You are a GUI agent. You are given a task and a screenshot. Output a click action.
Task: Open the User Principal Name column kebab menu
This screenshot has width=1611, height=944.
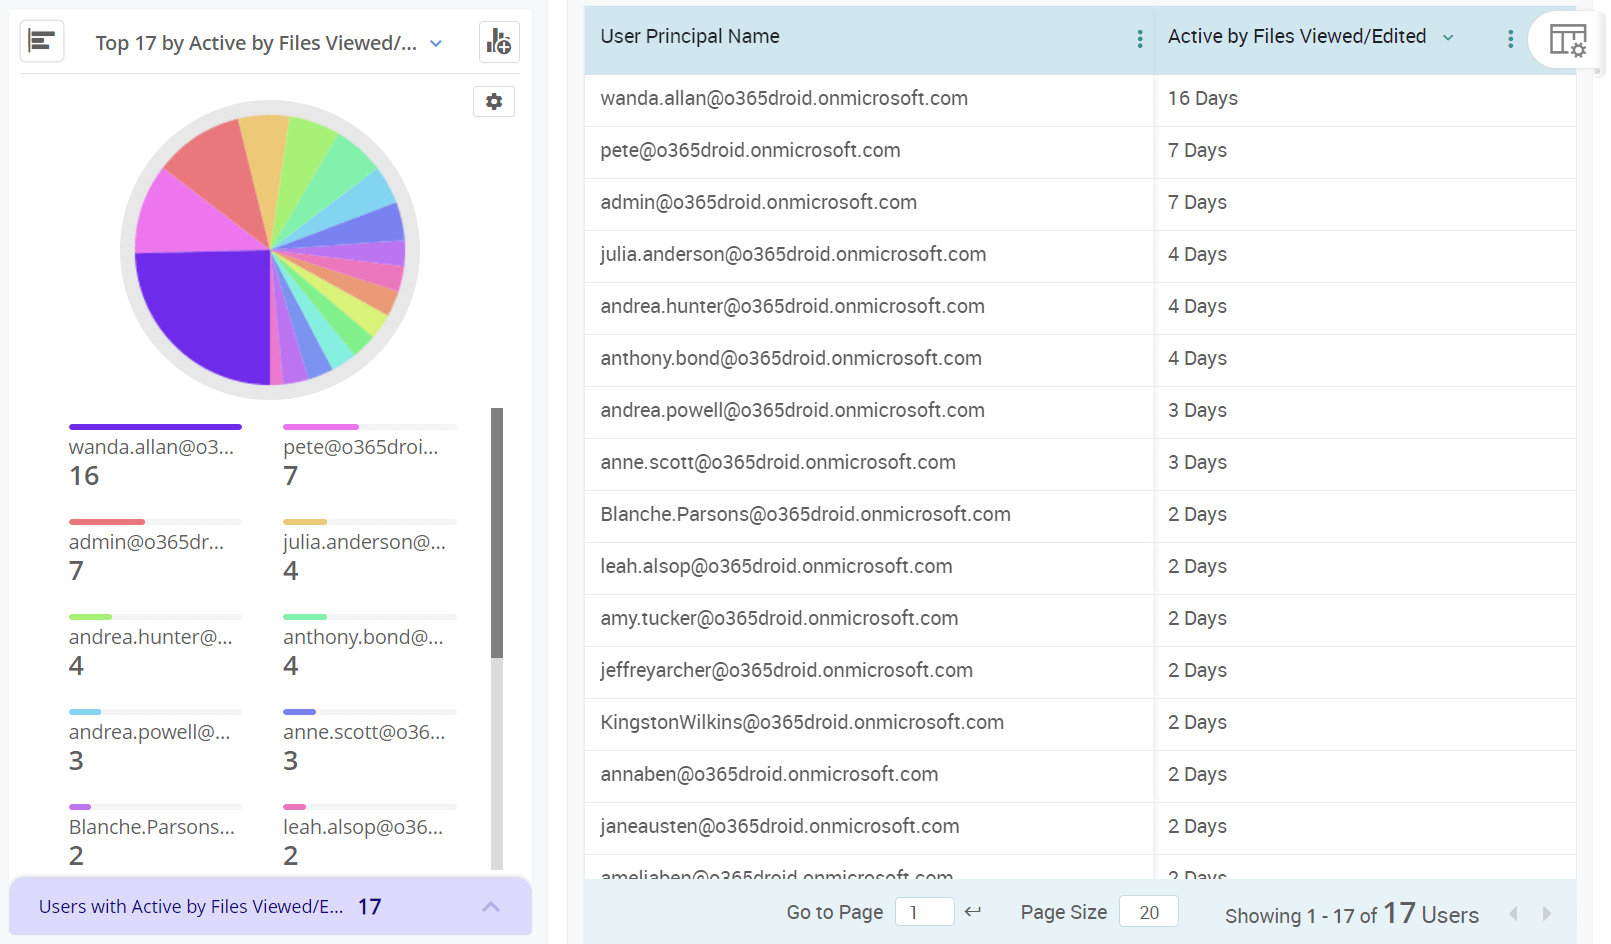tap(1139, 38)
